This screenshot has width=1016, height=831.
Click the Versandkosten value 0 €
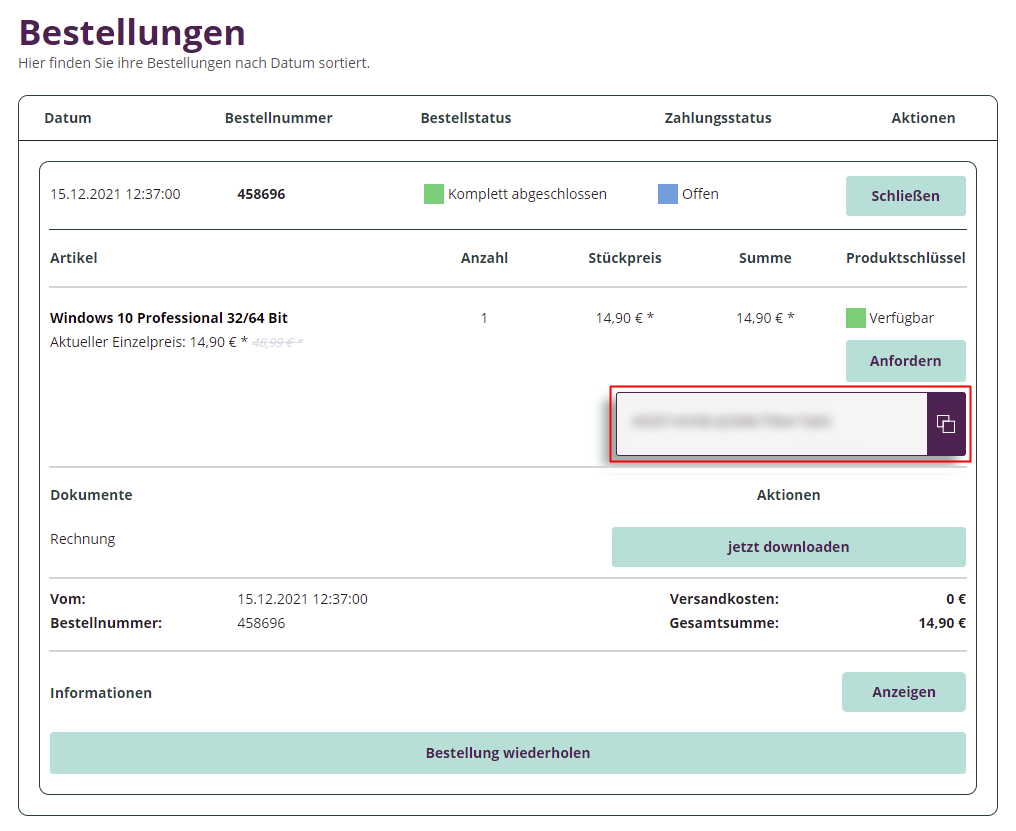click(956, 600)
